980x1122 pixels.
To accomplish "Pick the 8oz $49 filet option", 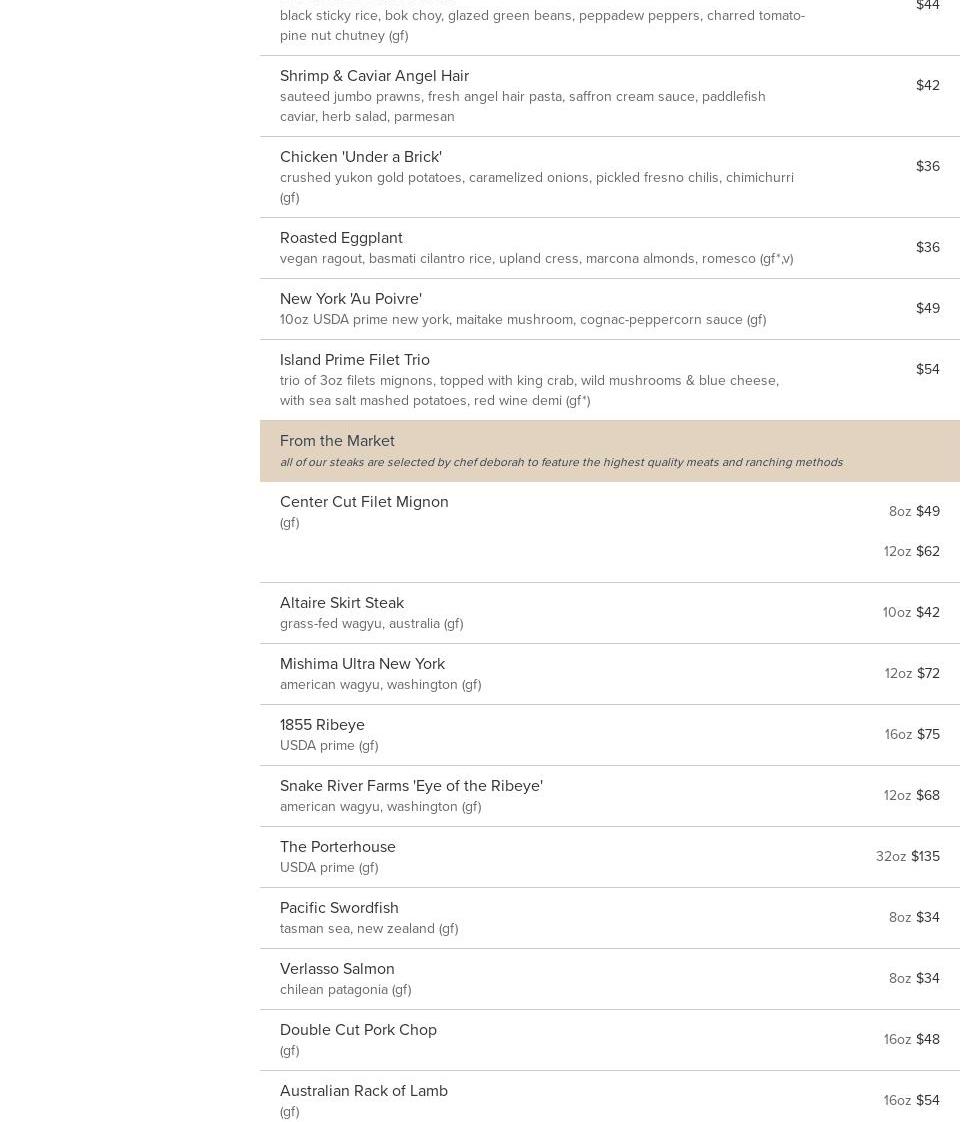I will pyautogui.click(x=914, y=512).
